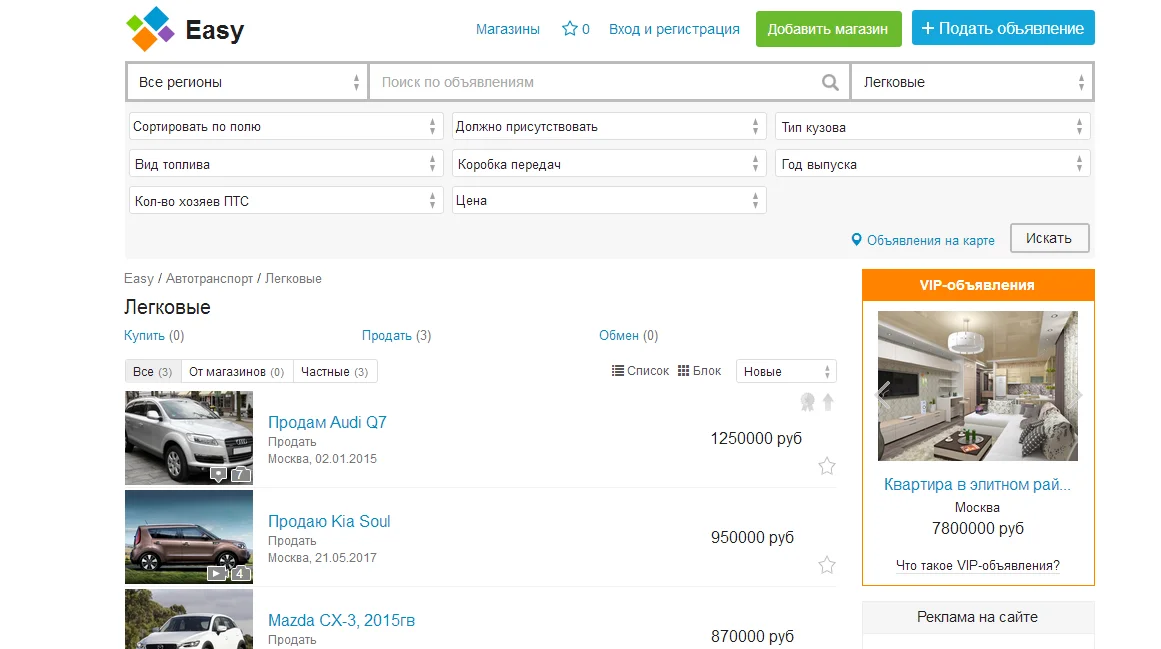The image size is (1161, 649).
Task: Click the Easy logo
Action: [185, 29]
